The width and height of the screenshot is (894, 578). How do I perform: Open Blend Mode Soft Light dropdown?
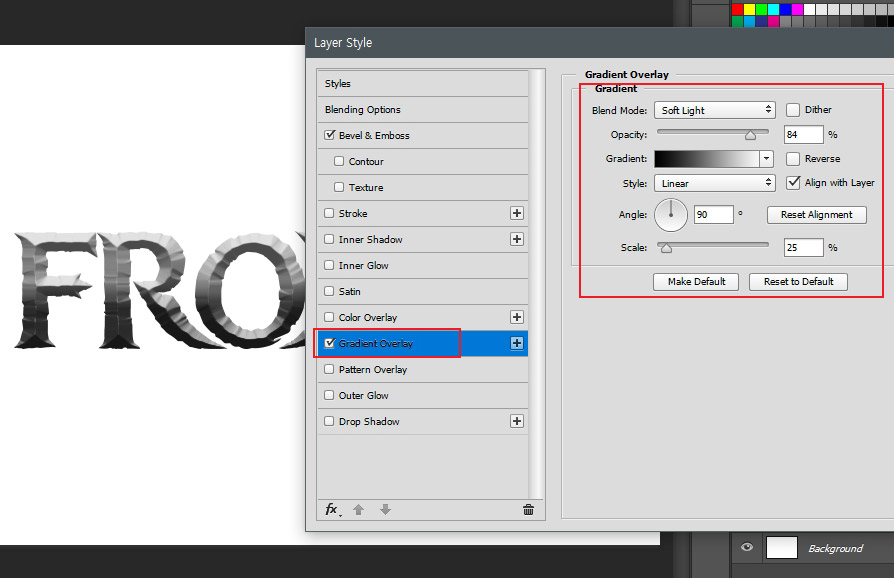pyautogui.click(x=714, y=110)
